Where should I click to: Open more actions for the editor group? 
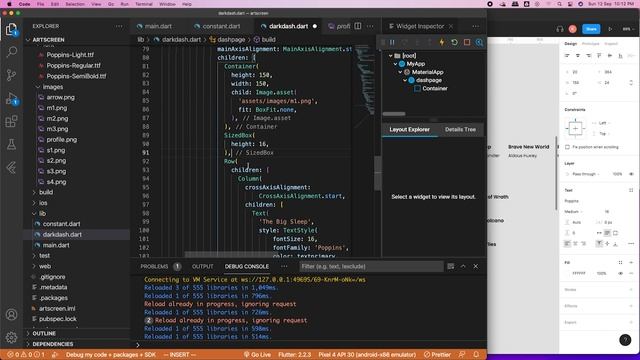[370, 26]
